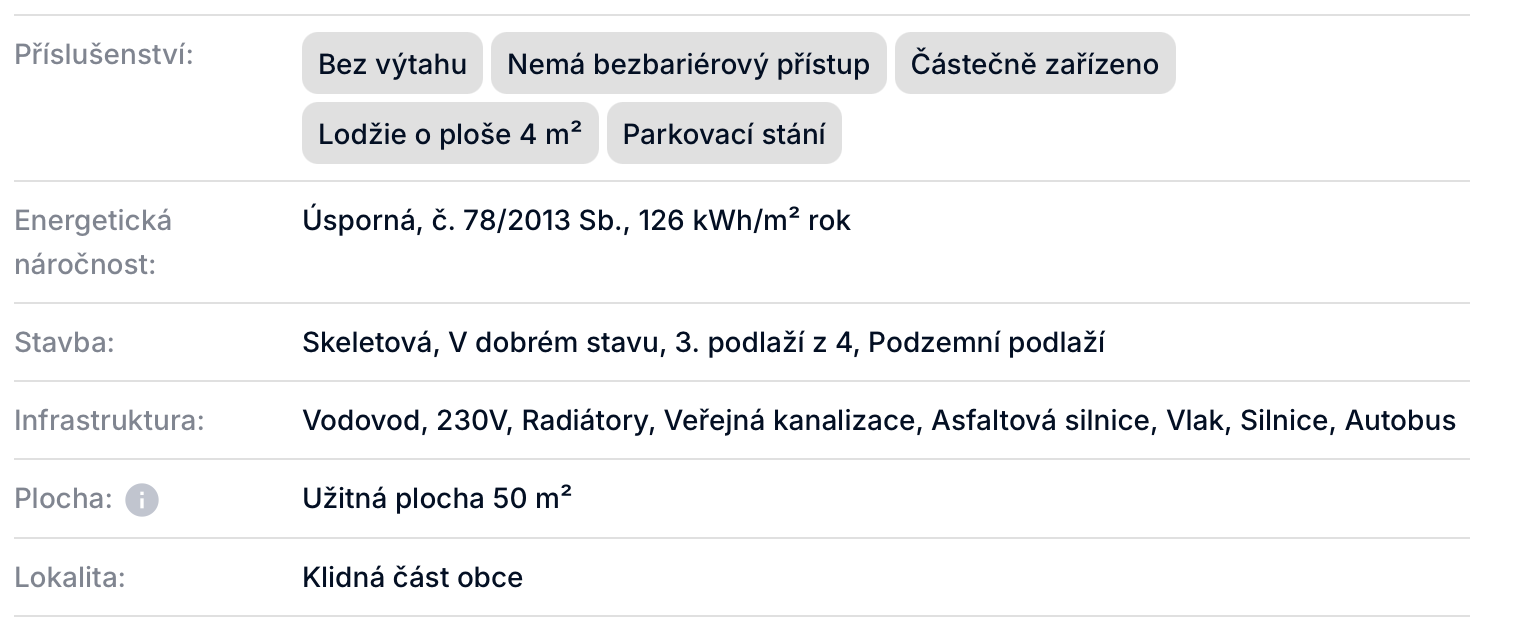
Task: Select the "Parkovací stání" tag
Action: click(724, 133)
